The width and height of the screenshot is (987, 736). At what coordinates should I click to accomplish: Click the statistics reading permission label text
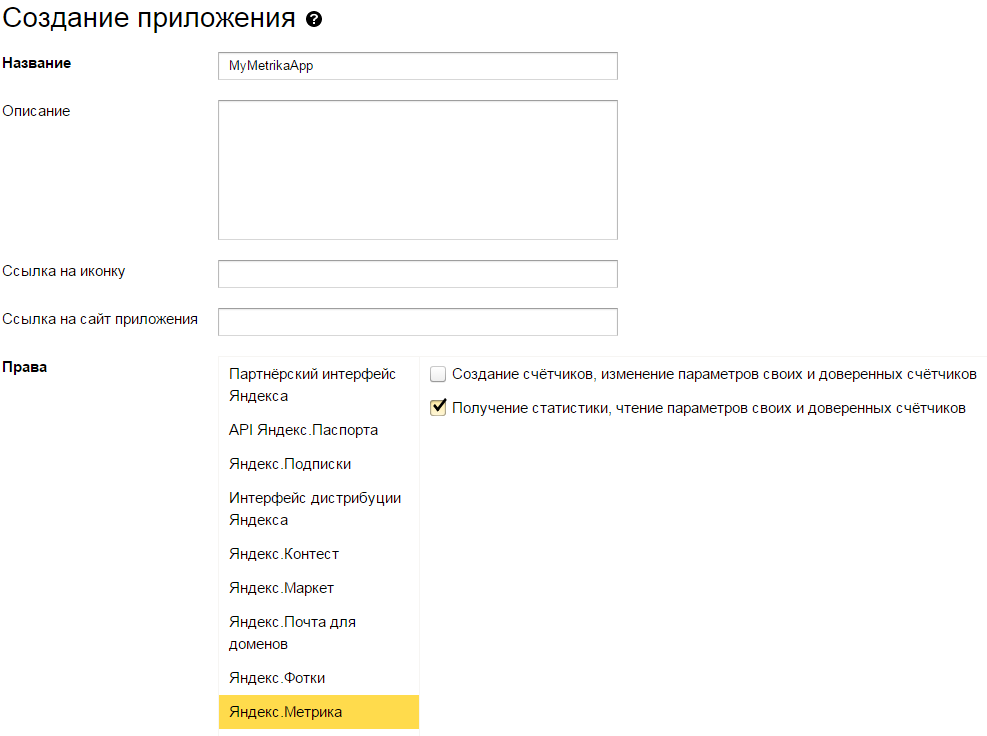(x=708, y=408)
